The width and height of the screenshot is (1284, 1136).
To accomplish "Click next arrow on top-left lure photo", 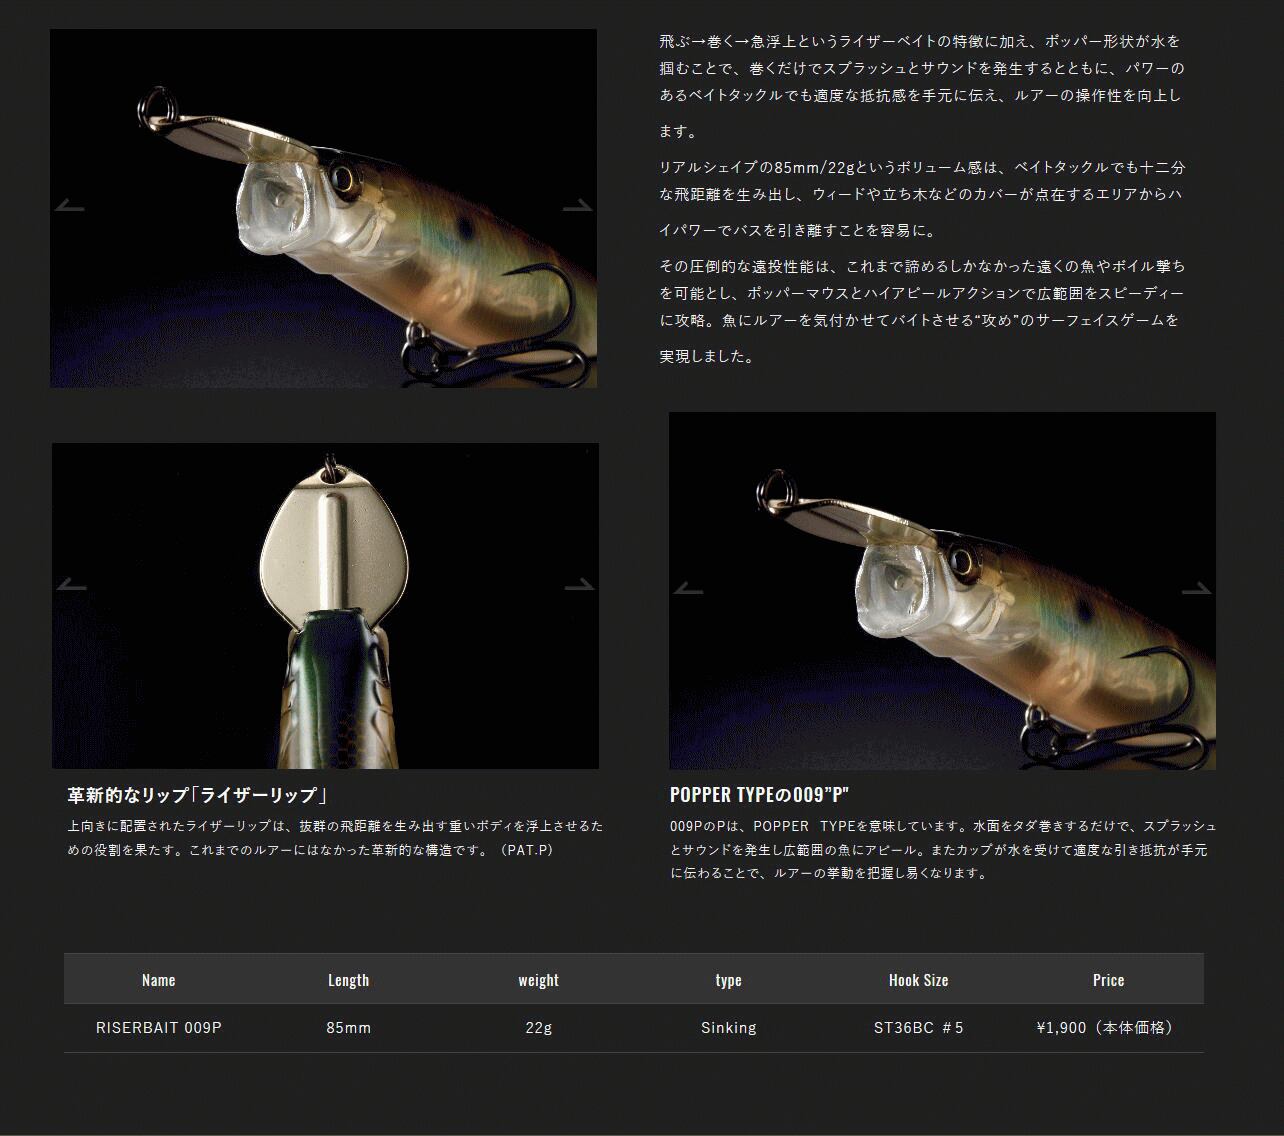I will [x=578, y=206].
